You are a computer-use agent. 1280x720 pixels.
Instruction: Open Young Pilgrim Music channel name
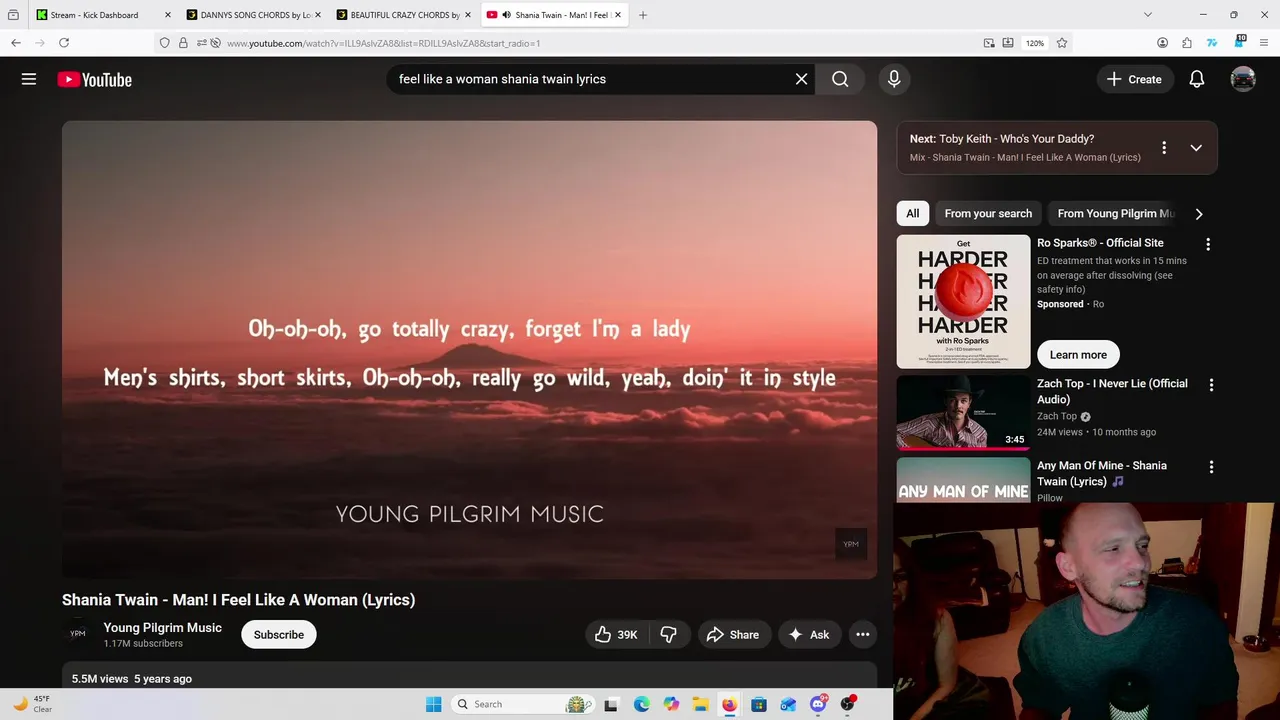pos(163,627)
